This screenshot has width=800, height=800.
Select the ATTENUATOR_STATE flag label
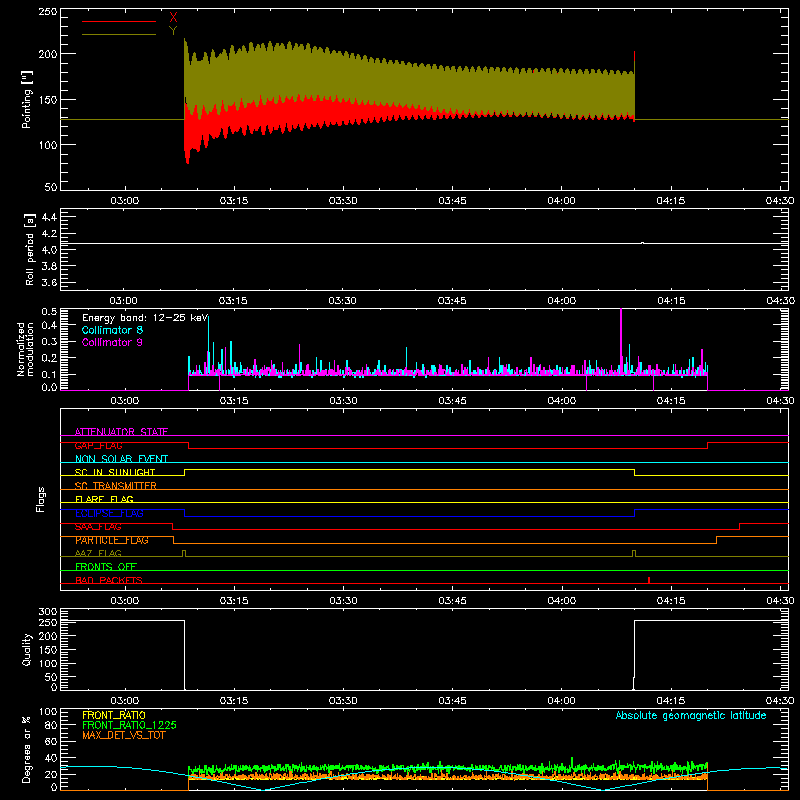pos(121,432)
